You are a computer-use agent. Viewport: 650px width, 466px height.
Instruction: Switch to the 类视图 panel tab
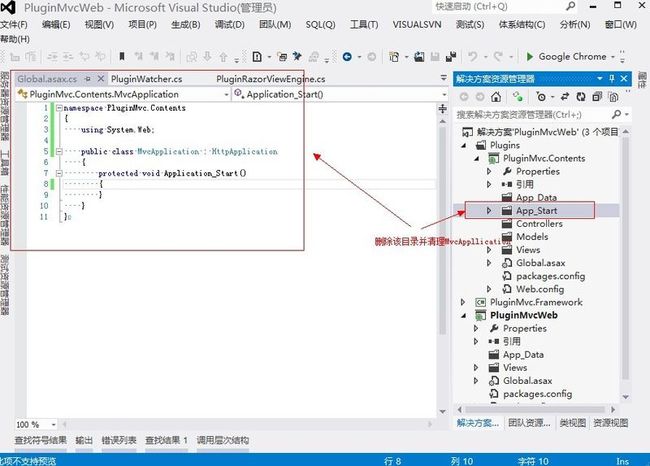point(572,423)
